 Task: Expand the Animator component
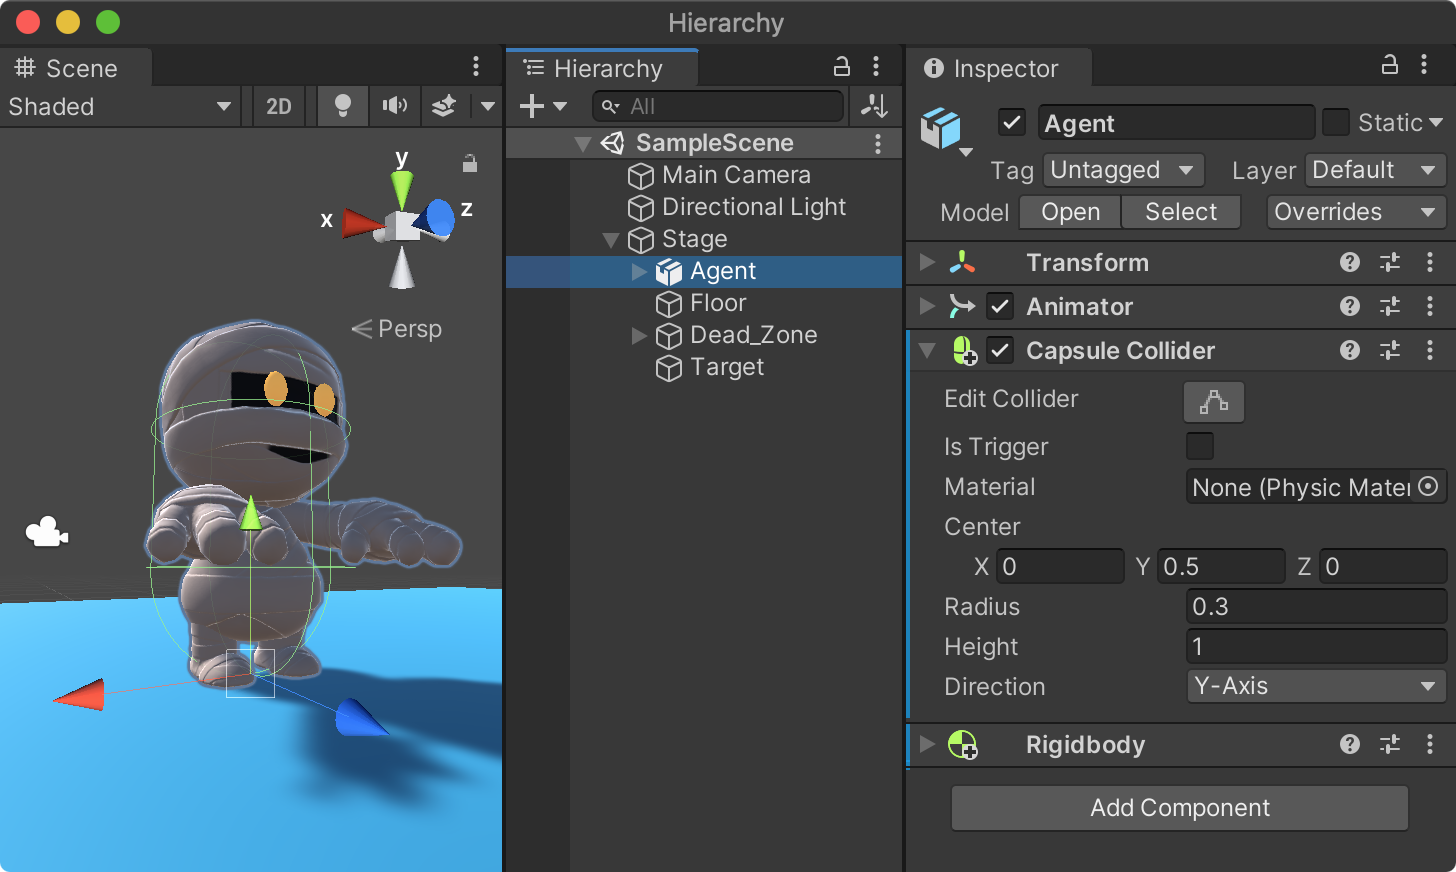[x=927, y=306]
